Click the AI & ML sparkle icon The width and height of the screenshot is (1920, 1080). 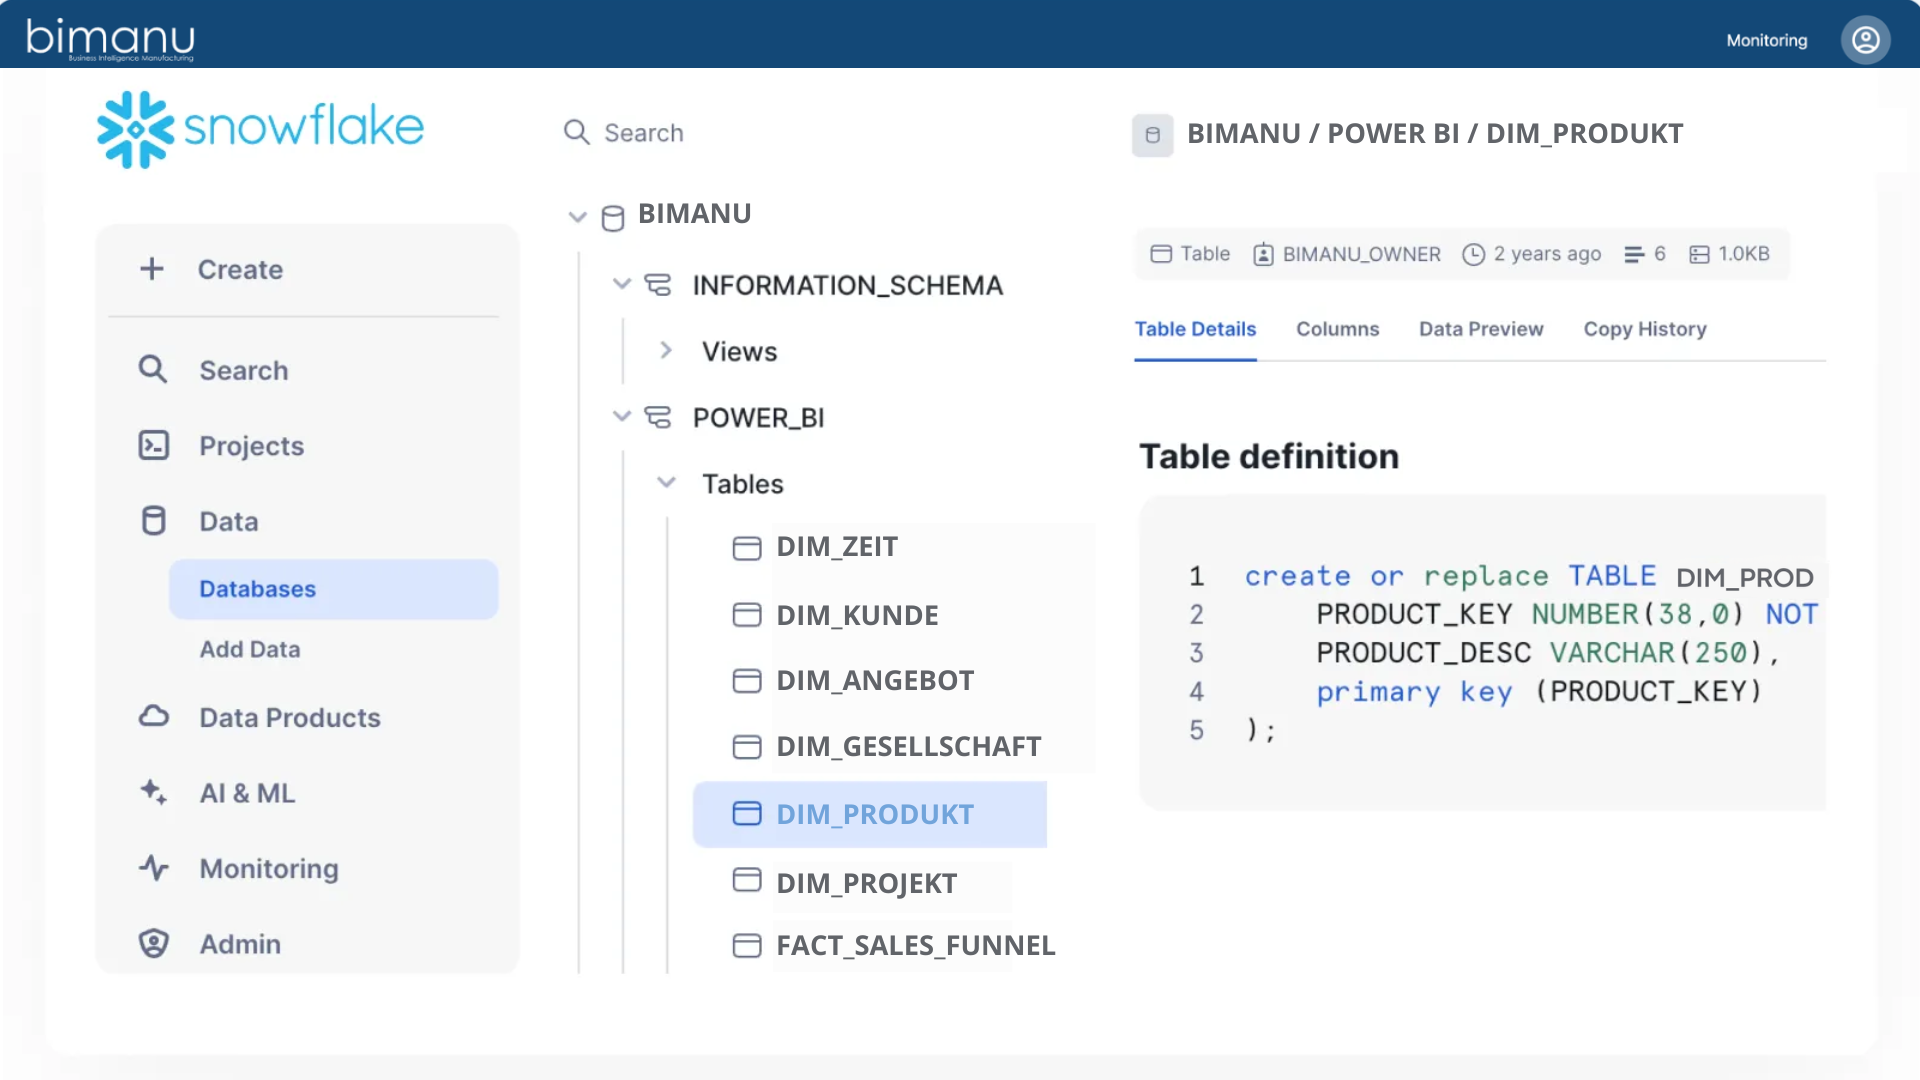coord(154,792)
